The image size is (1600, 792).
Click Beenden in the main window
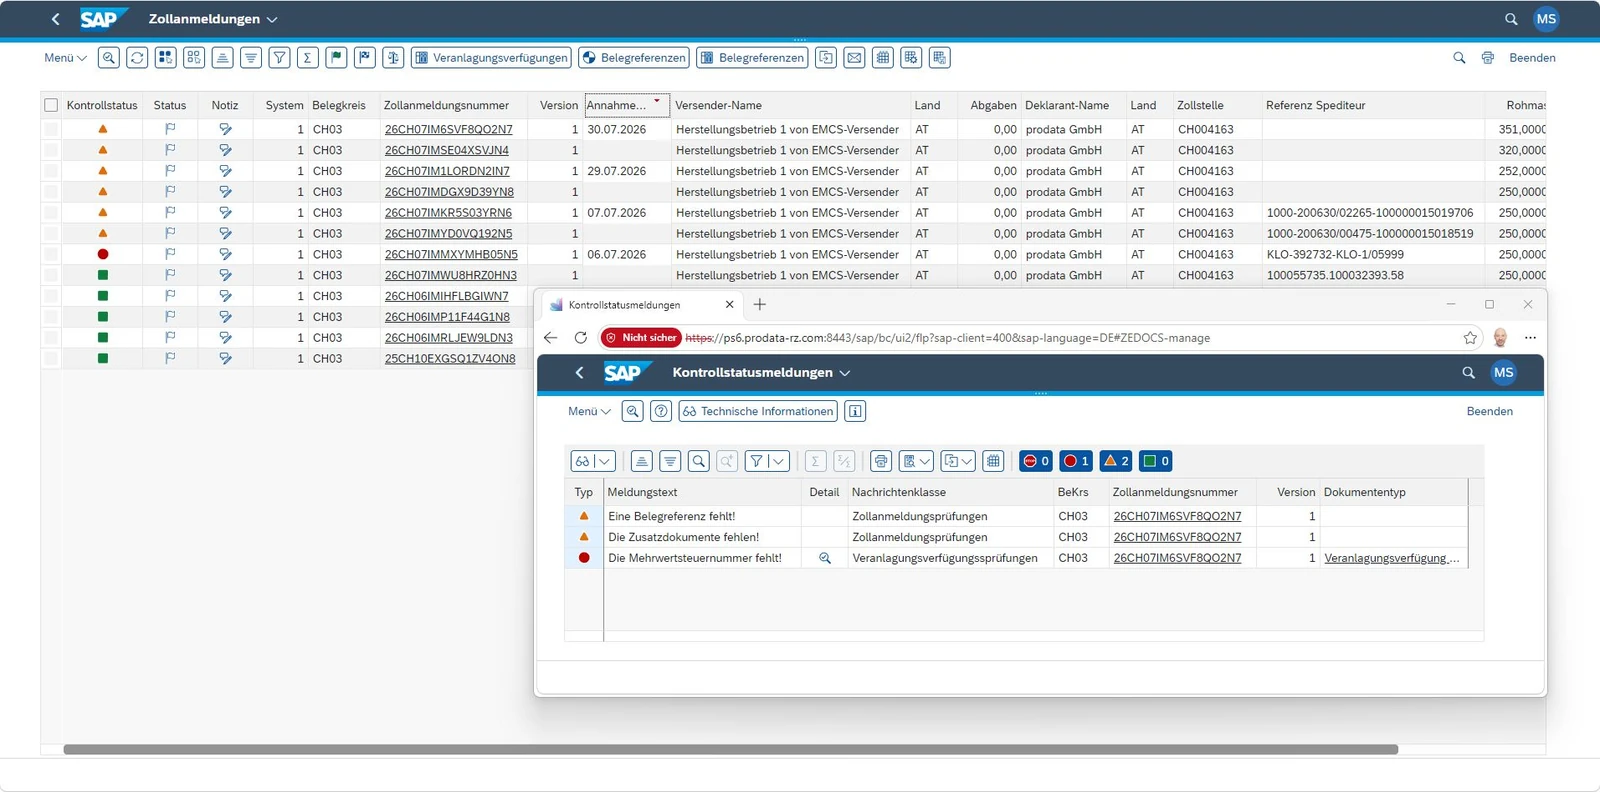(1532, 58)
